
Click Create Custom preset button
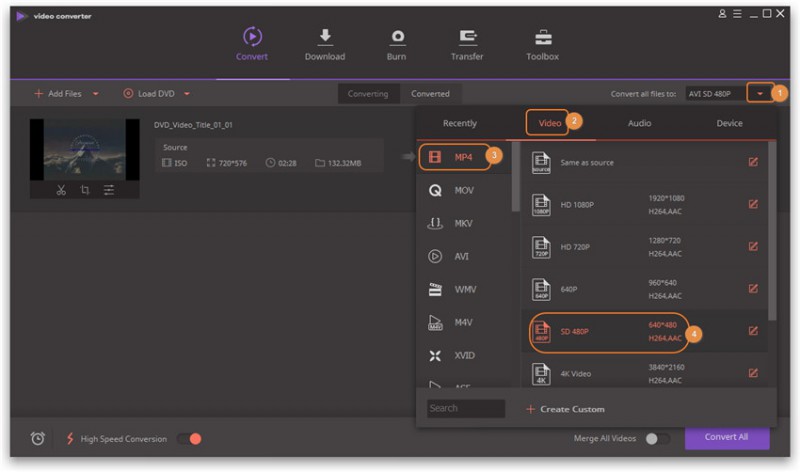click(x=565, y=409)
